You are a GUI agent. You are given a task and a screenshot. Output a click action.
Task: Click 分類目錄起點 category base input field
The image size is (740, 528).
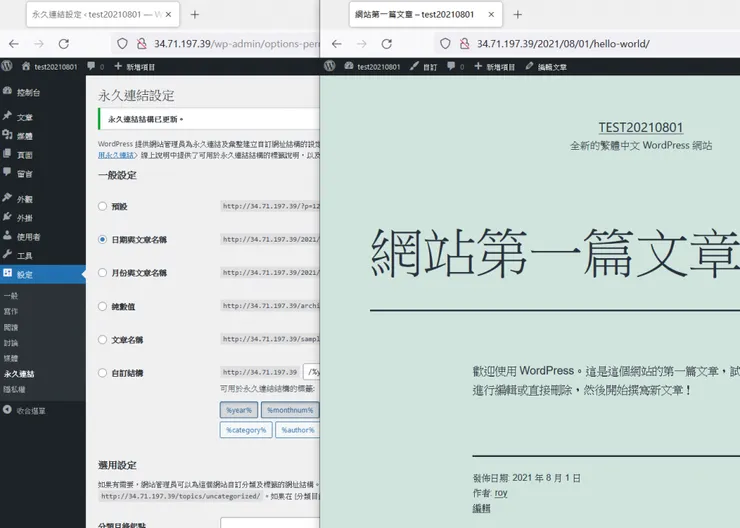[x=270, y=523]
